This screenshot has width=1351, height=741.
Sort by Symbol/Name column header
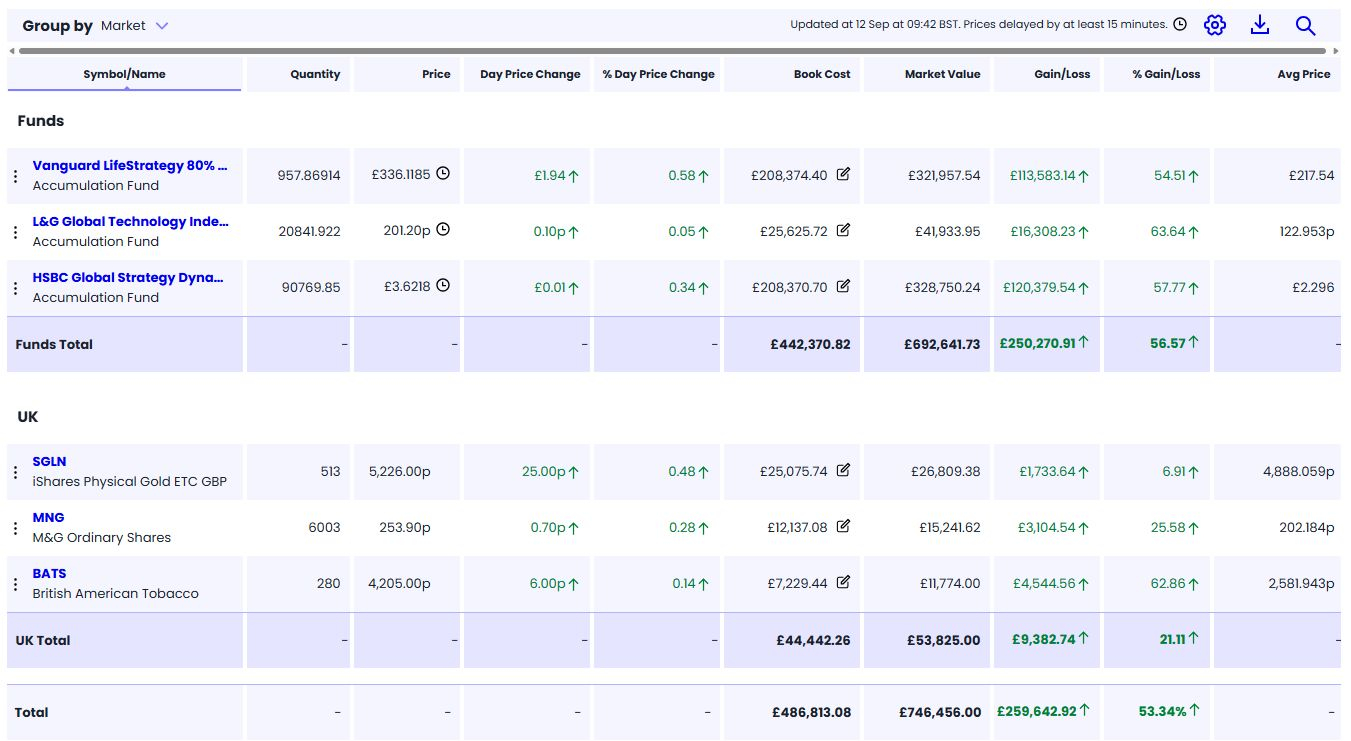(124, 74)
